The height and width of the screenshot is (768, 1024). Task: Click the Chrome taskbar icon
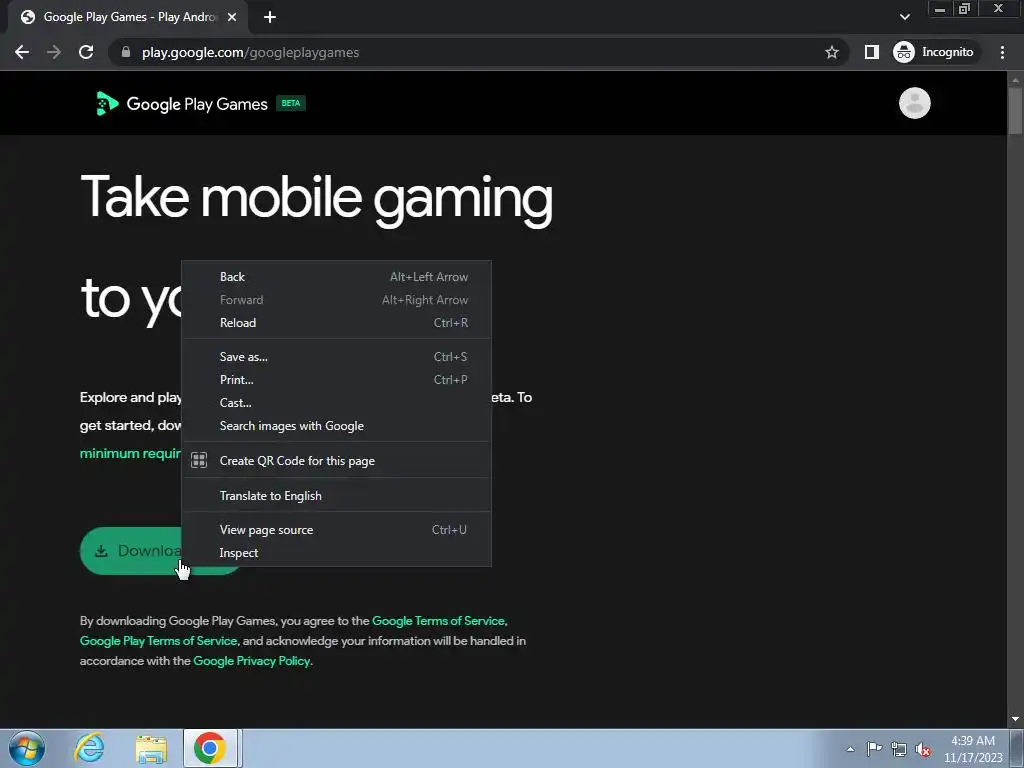click(210, 748)
